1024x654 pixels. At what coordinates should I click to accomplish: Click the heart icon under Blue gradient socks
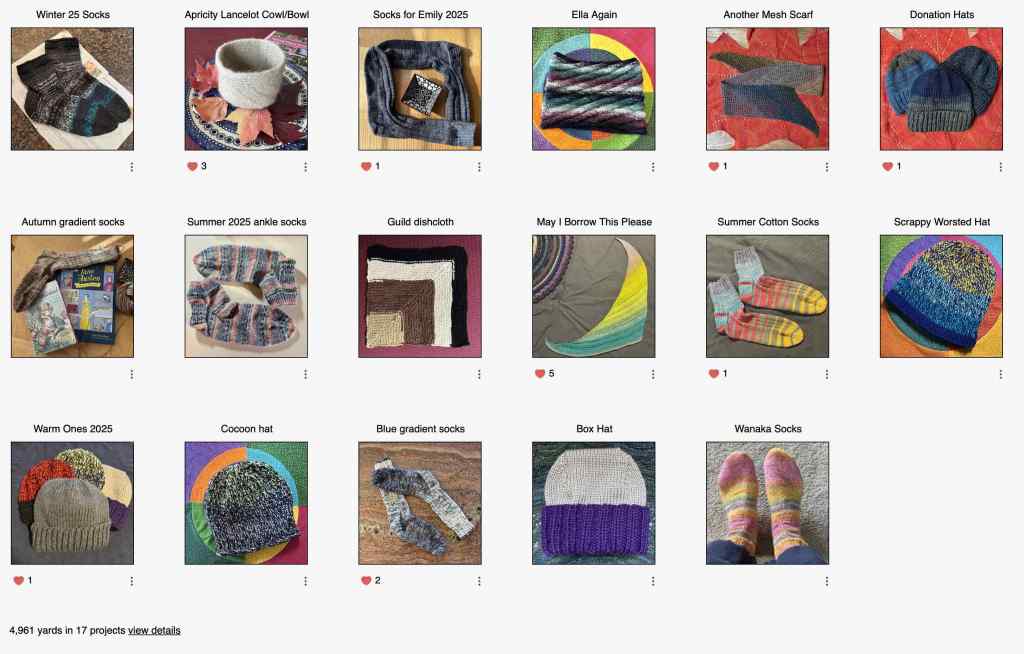pyautogui.click(x=366, y=580)
